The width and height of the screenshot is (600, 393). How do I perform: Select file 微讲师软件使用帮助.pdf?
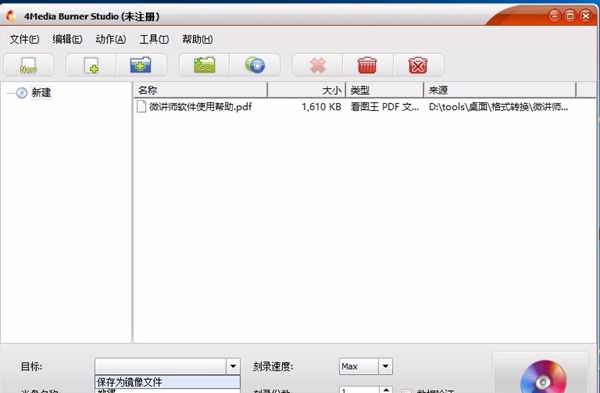pos(201,107)
